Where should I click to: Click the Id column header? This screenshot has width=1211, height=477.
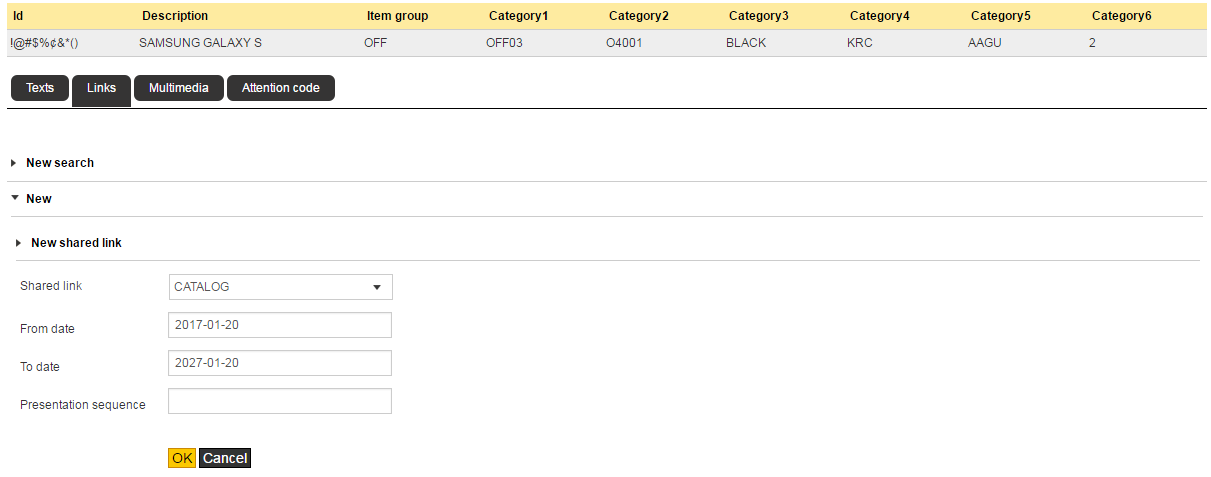tap(18, 16)
